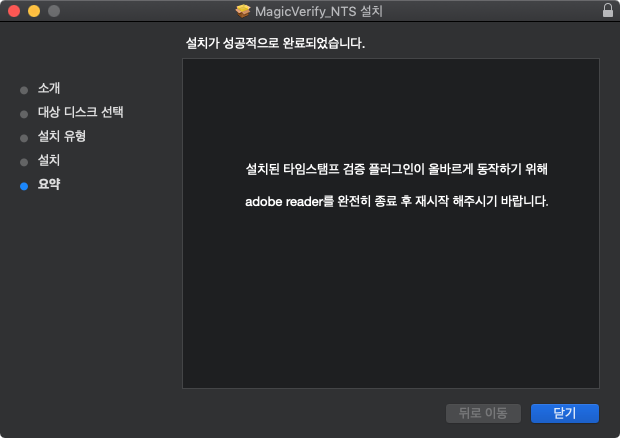Minimize the installer with the yellow button
620x438 pixels.
pos(34,11)
